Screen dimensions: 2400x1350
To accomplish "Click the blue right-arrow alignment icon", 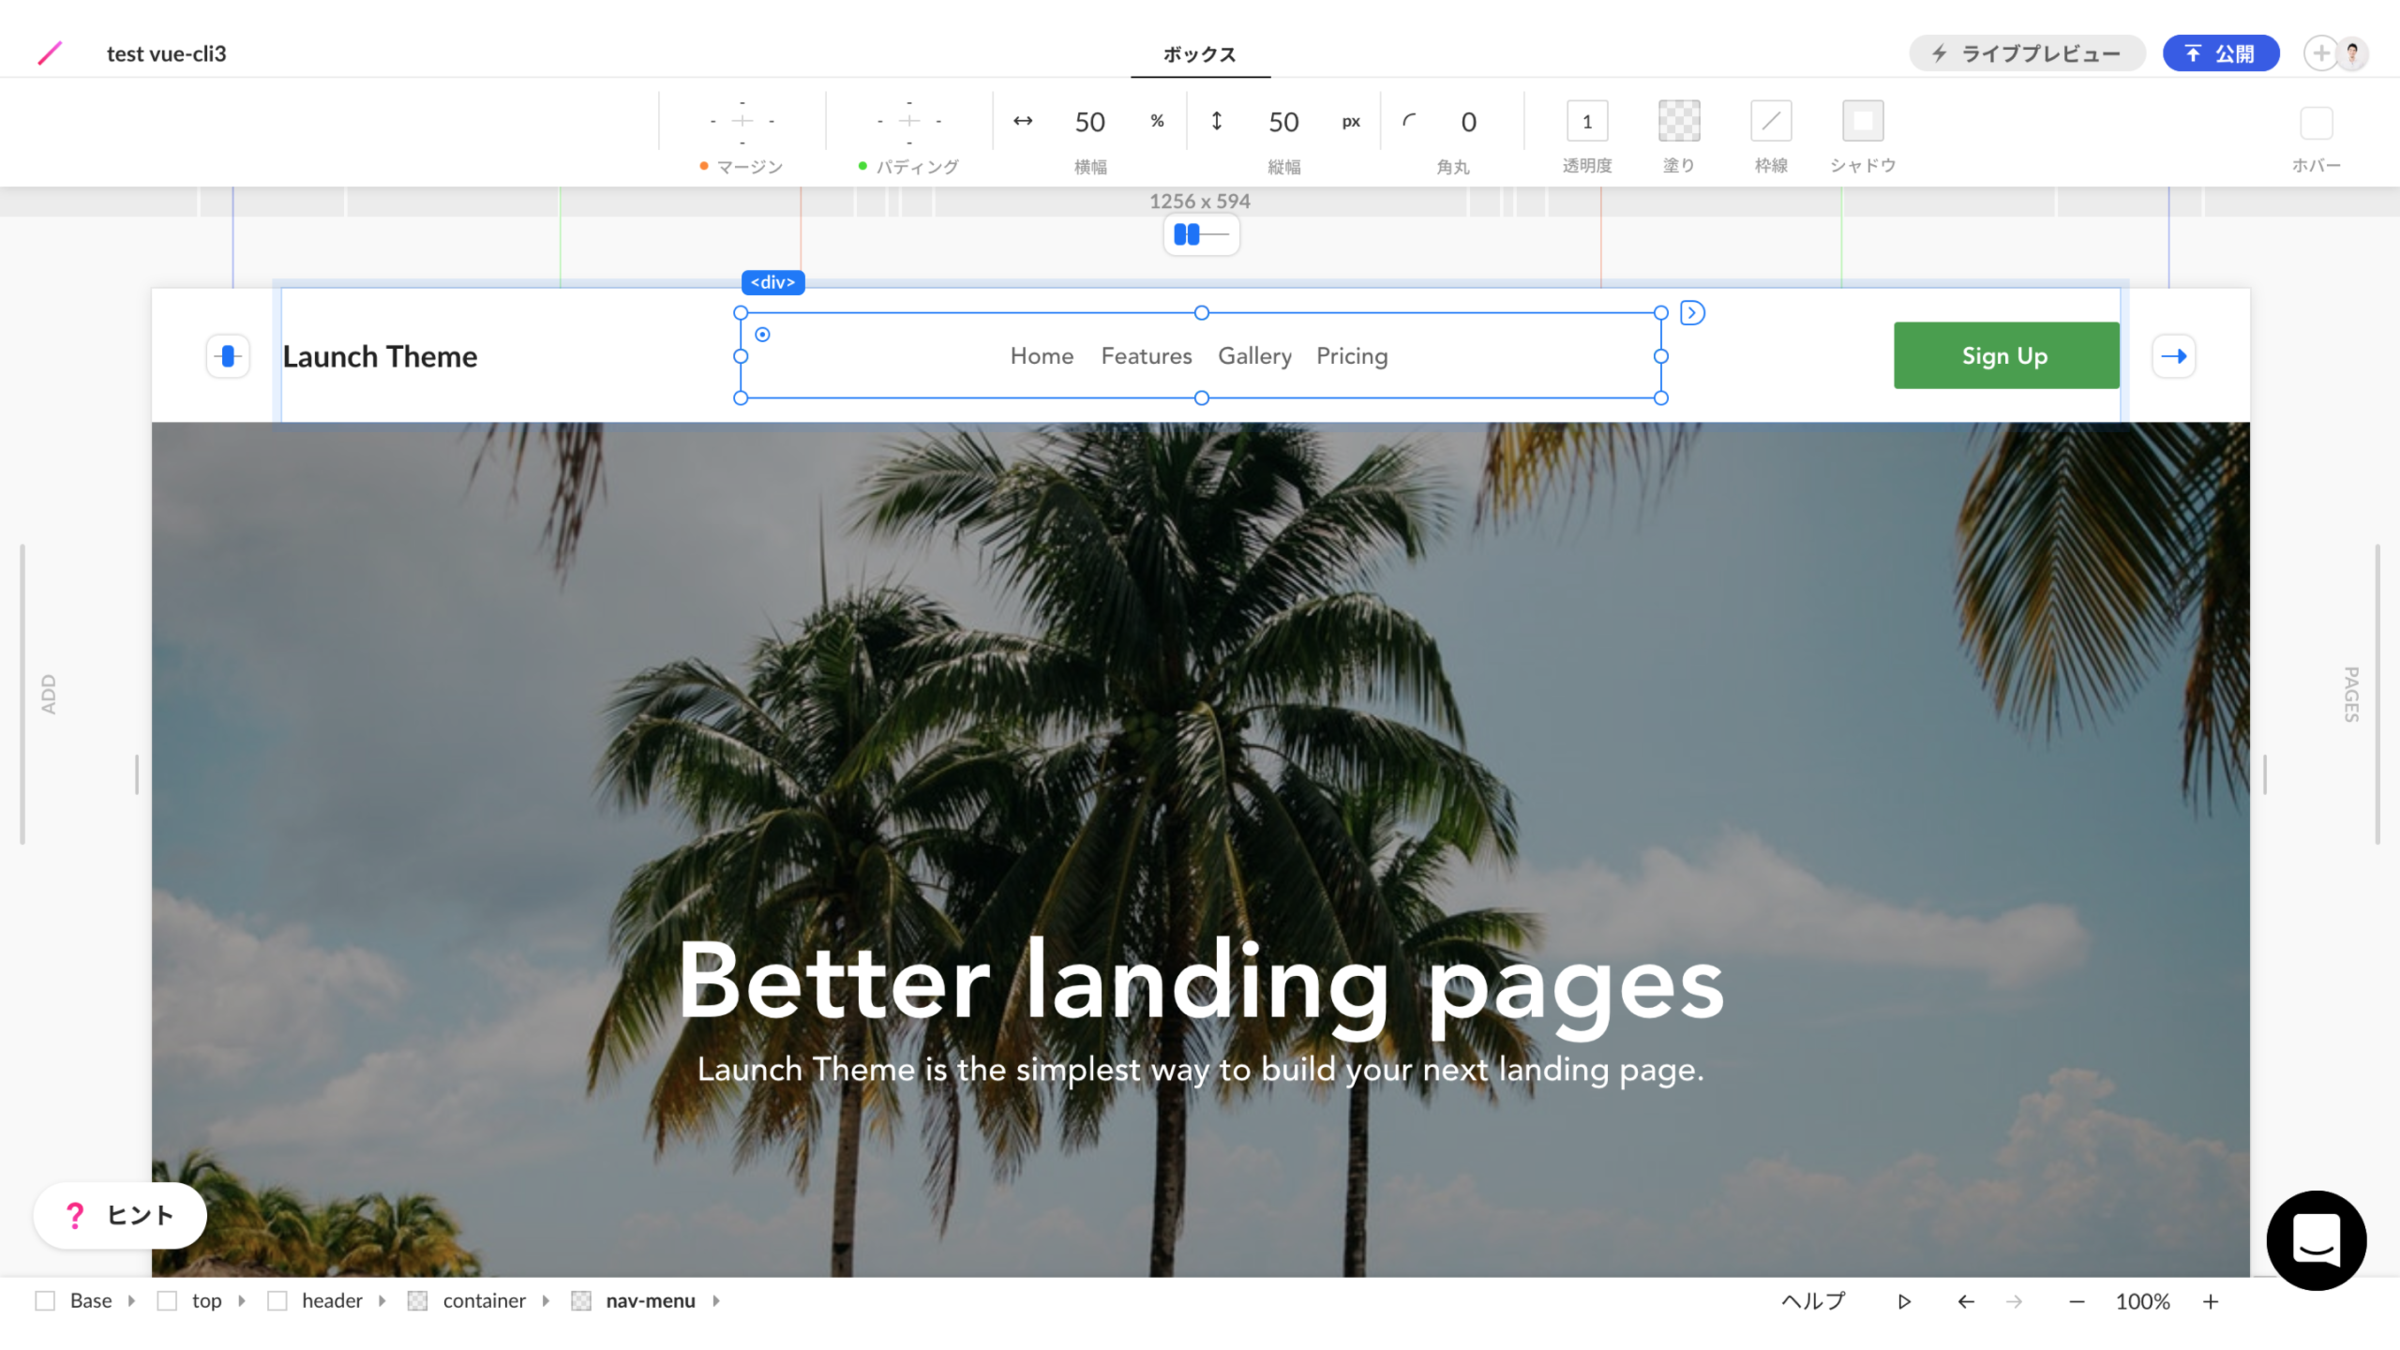I will coord(2173,356).
